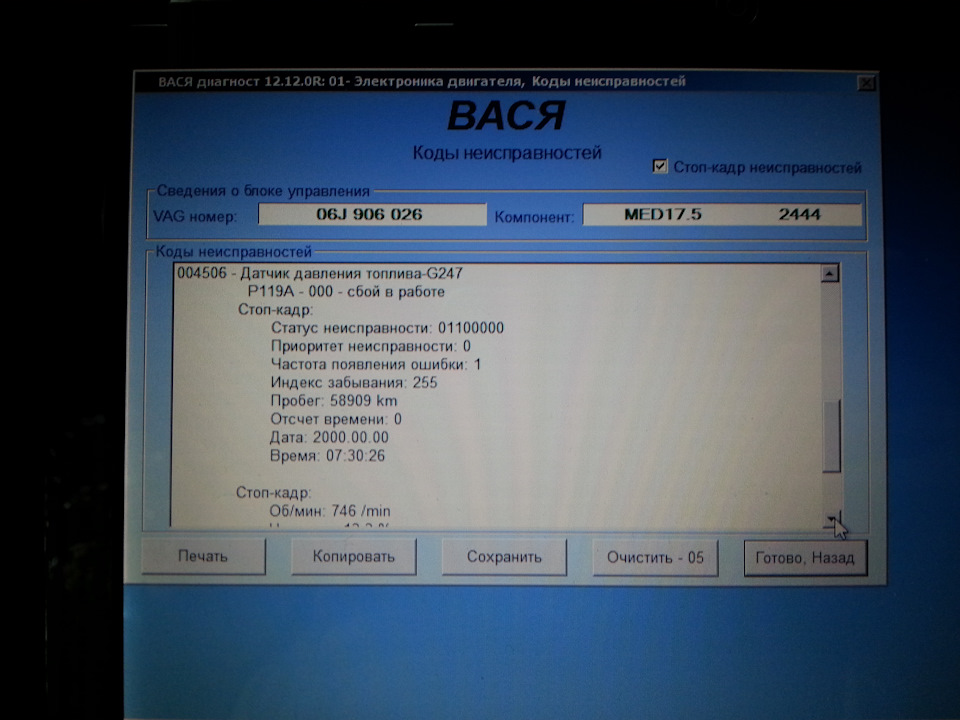The width and height of the screenshot is (960, 720).
Task: Click the Печать button
Action: (x=203, y=556)
